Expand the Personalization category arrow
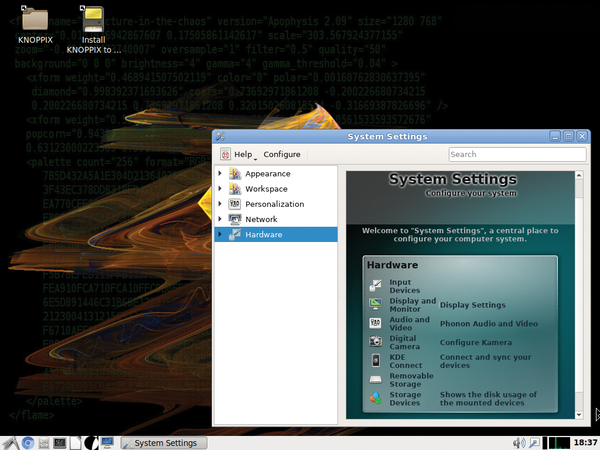This screenshot has height=450, width=600. coord(220,204)
